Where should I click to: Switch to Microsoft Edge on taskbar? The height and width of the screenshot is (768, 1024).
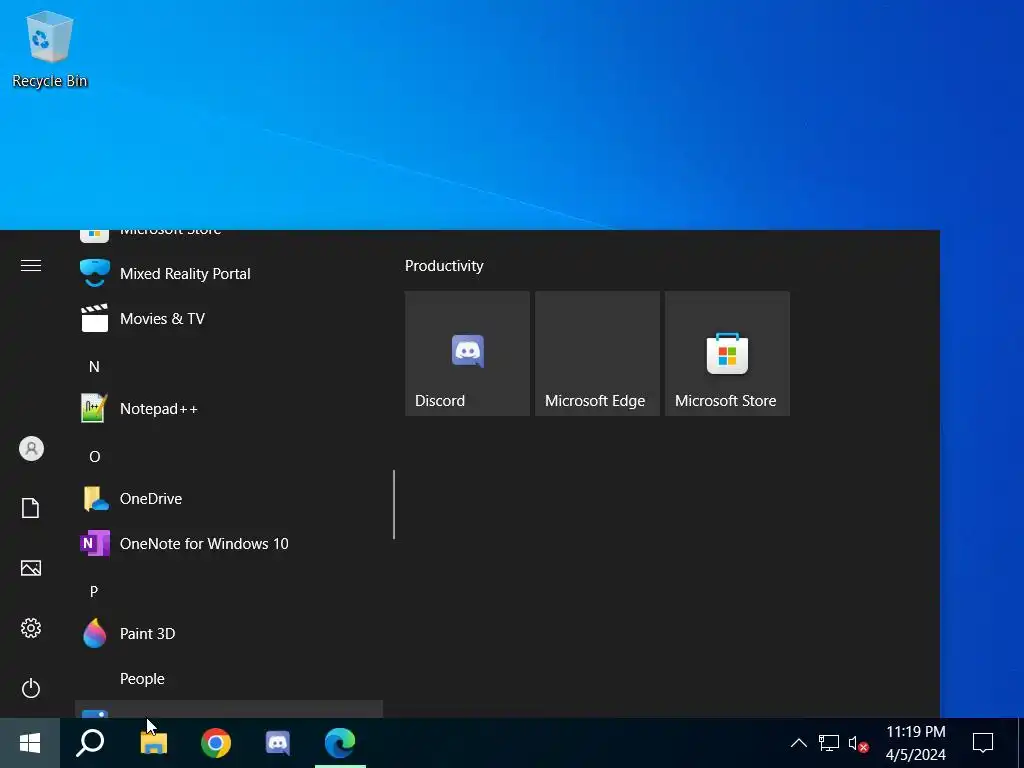(340, 743)
